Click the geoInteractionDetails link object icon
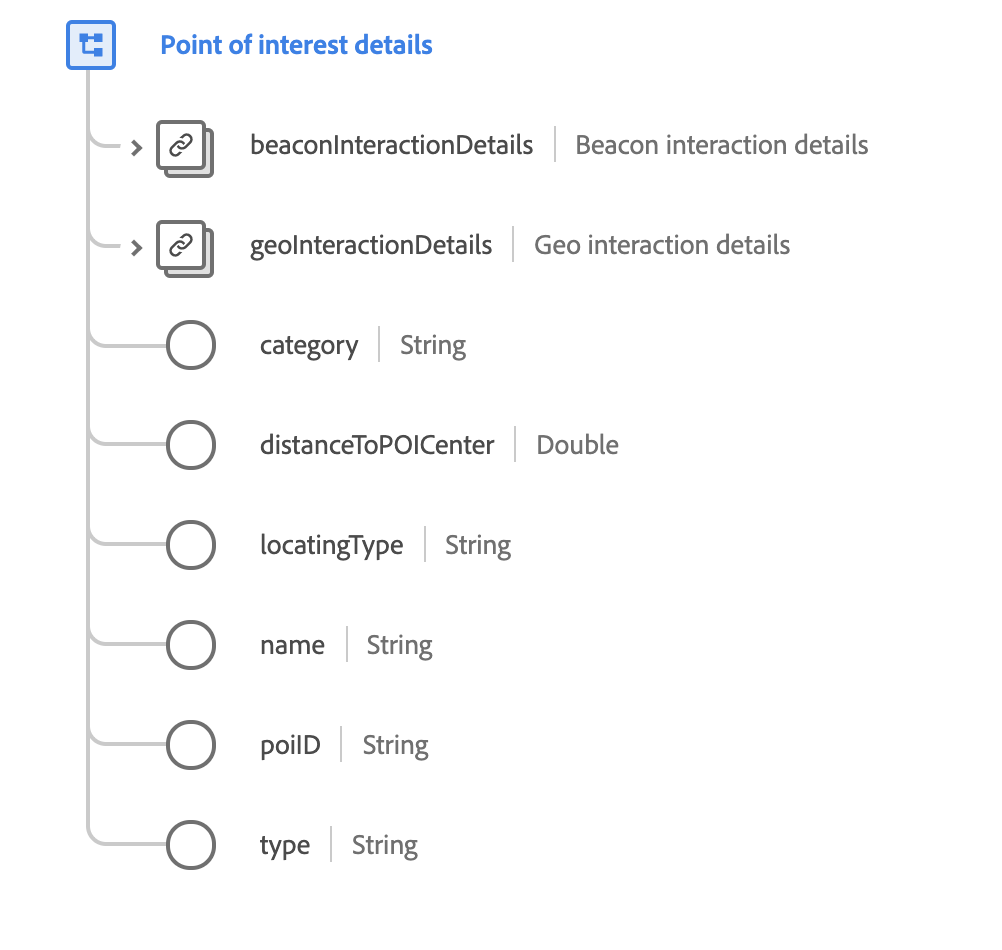 click(x=182, y=246)
